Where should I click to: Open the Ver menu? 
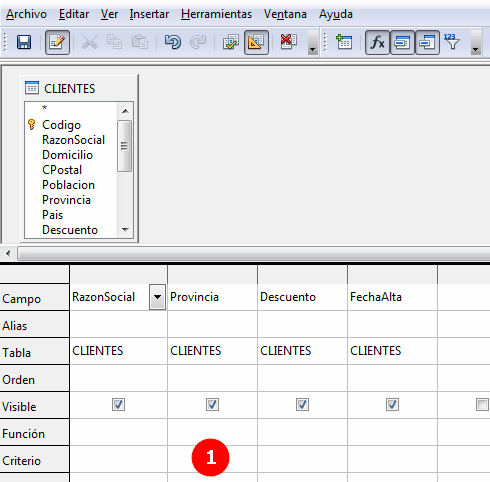tap(109, 14)
